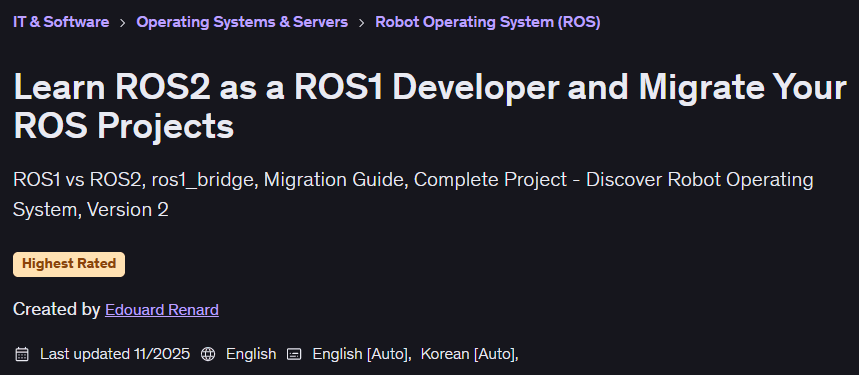Open instructor Edouard Renard's profile
The width and height of the screenshot is (859, 375).
click(x=162, y=310)
